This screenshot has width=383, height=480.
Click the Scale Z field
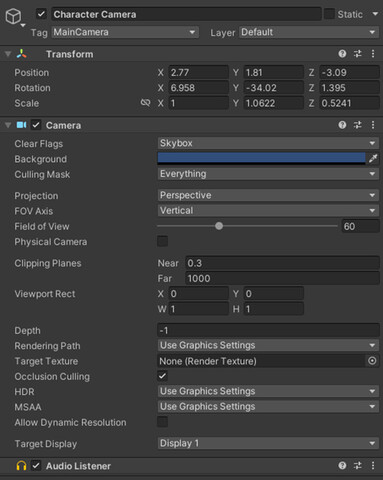coord(349,103)
